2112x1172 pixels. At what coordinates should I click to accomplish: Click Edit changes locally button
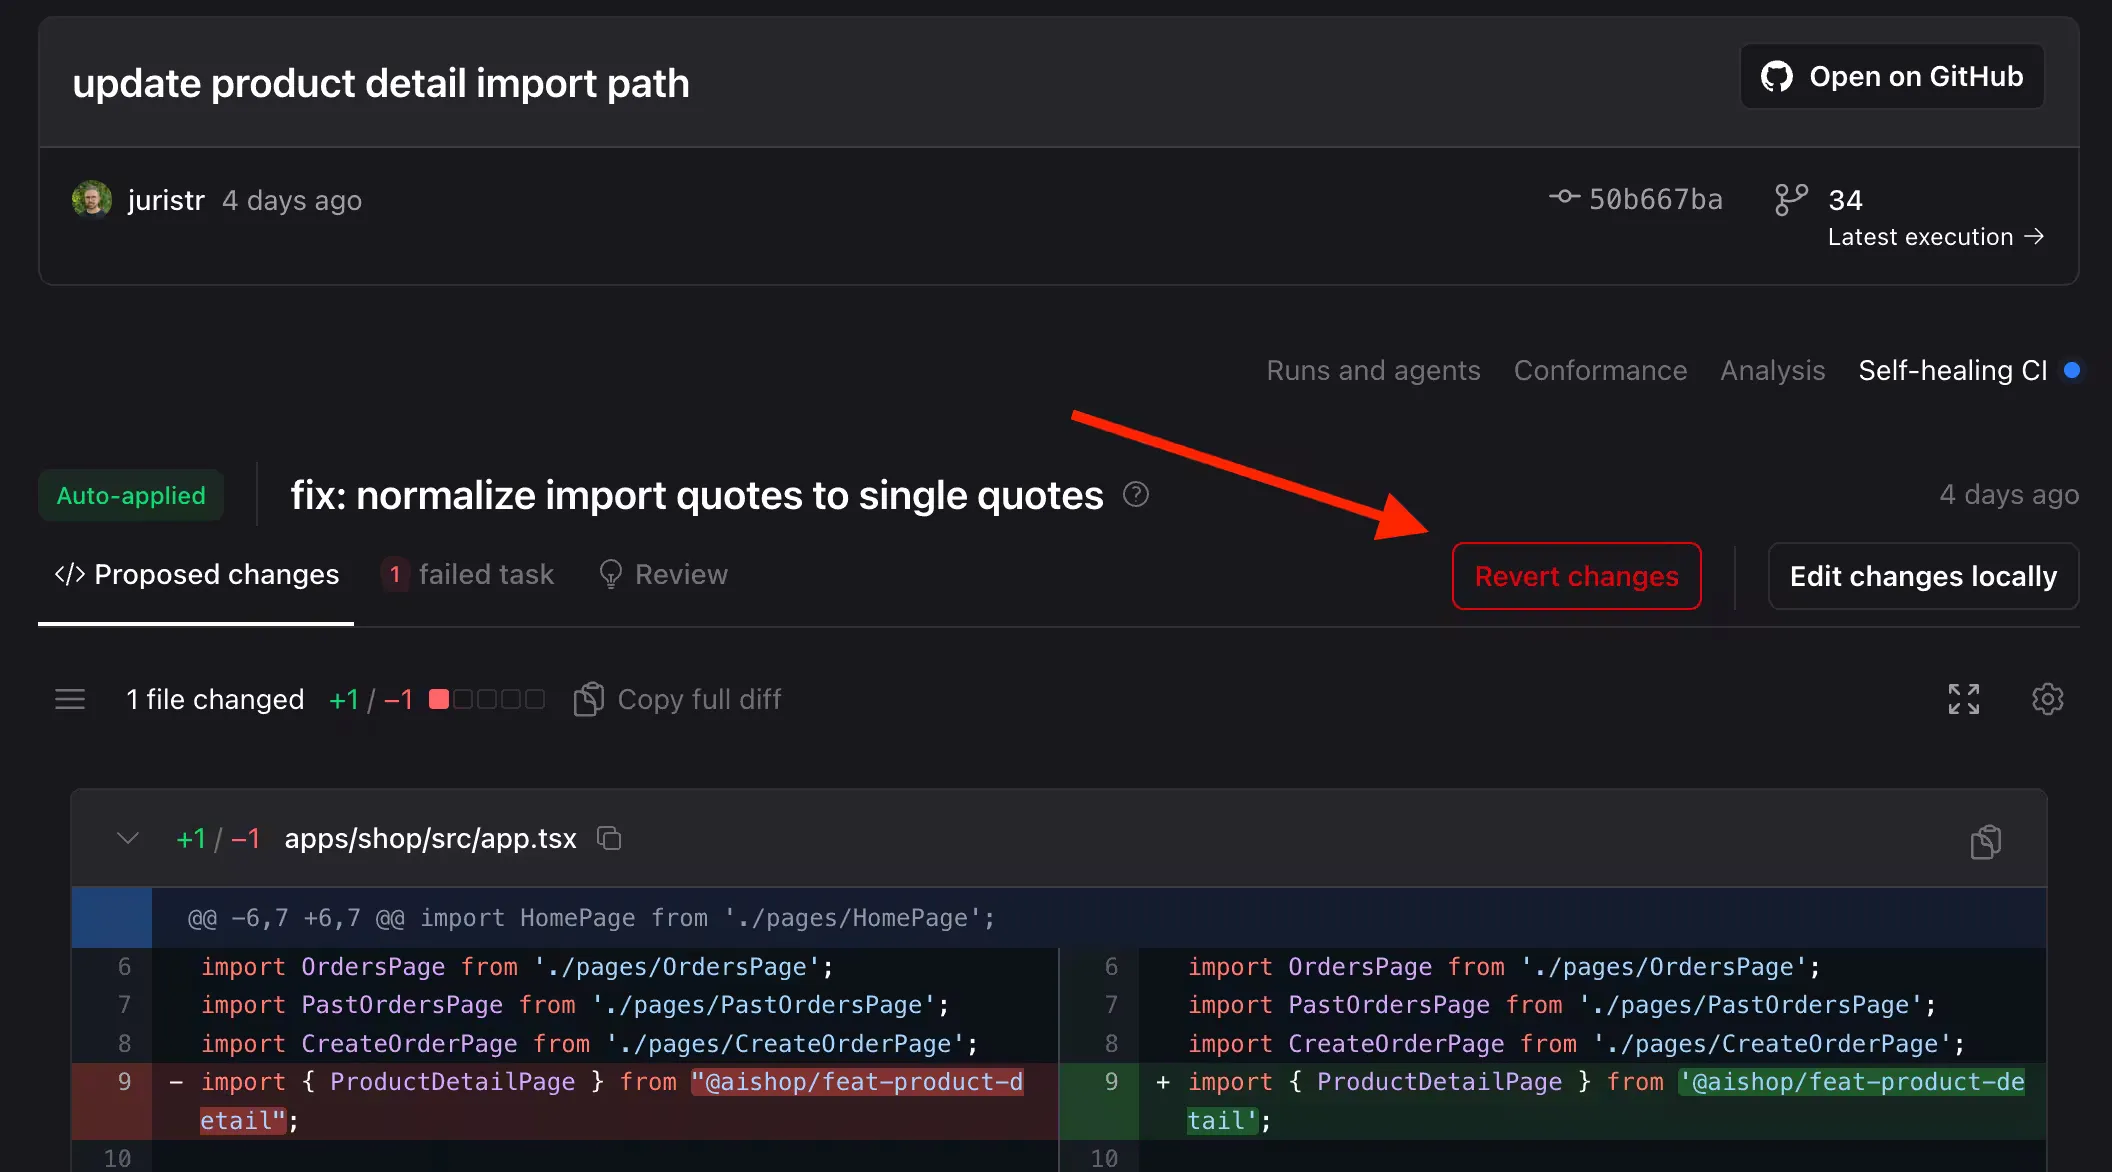(x=1923, y=576)
